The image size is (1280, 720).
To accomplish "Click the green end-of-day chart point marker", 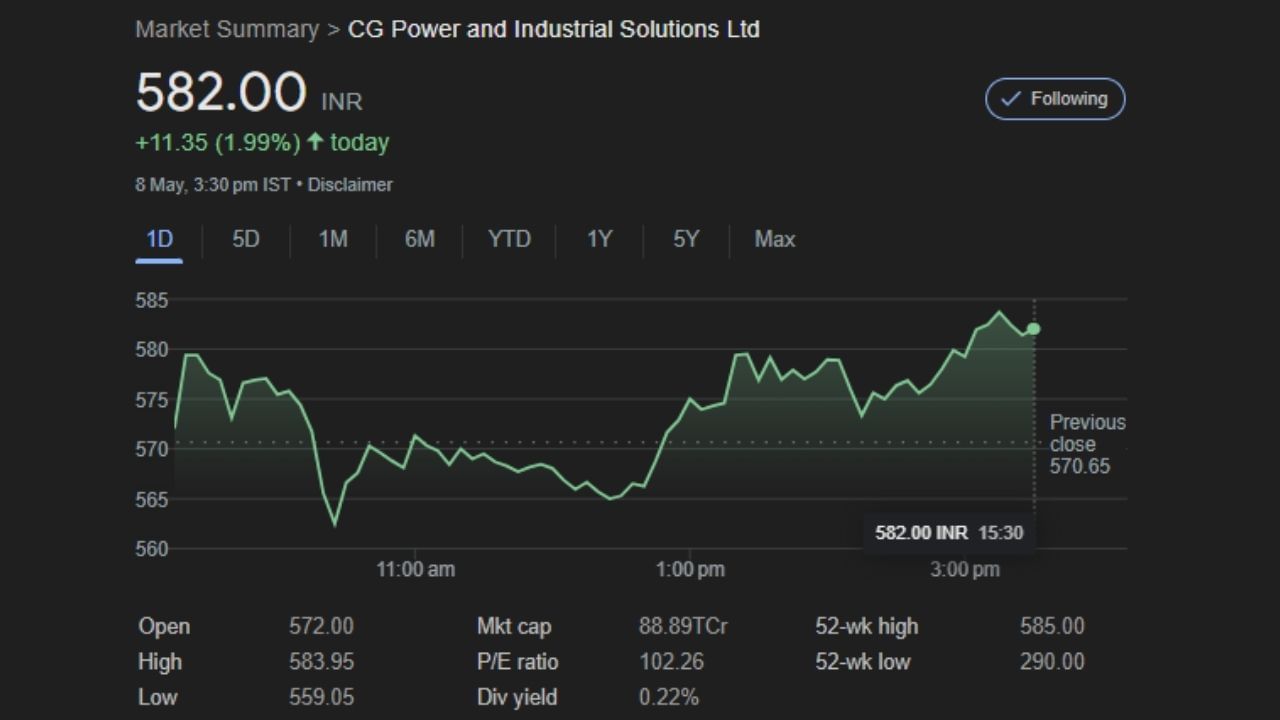I will pos(1034,329).
